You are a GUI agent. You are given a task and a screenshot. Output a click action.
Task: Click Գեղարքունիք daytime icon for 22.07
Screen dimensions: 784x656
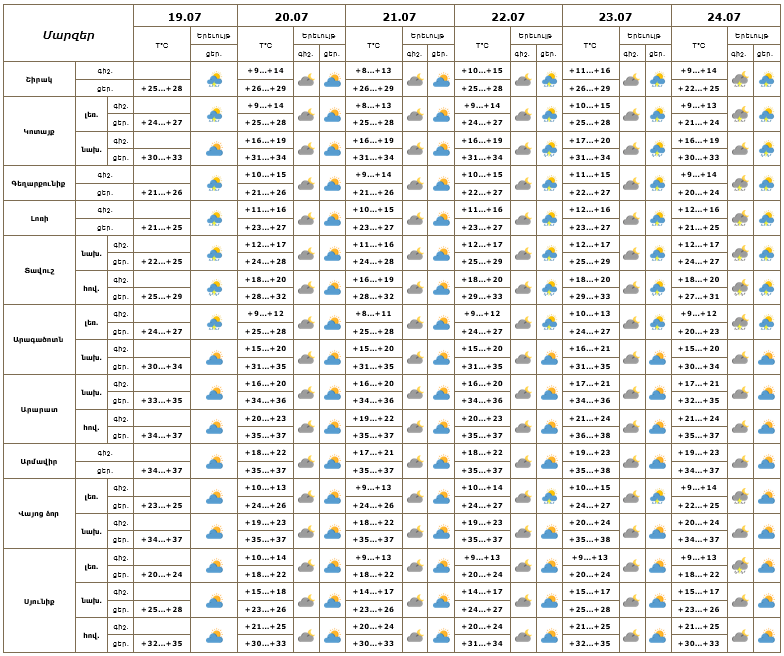coord(550,184)
